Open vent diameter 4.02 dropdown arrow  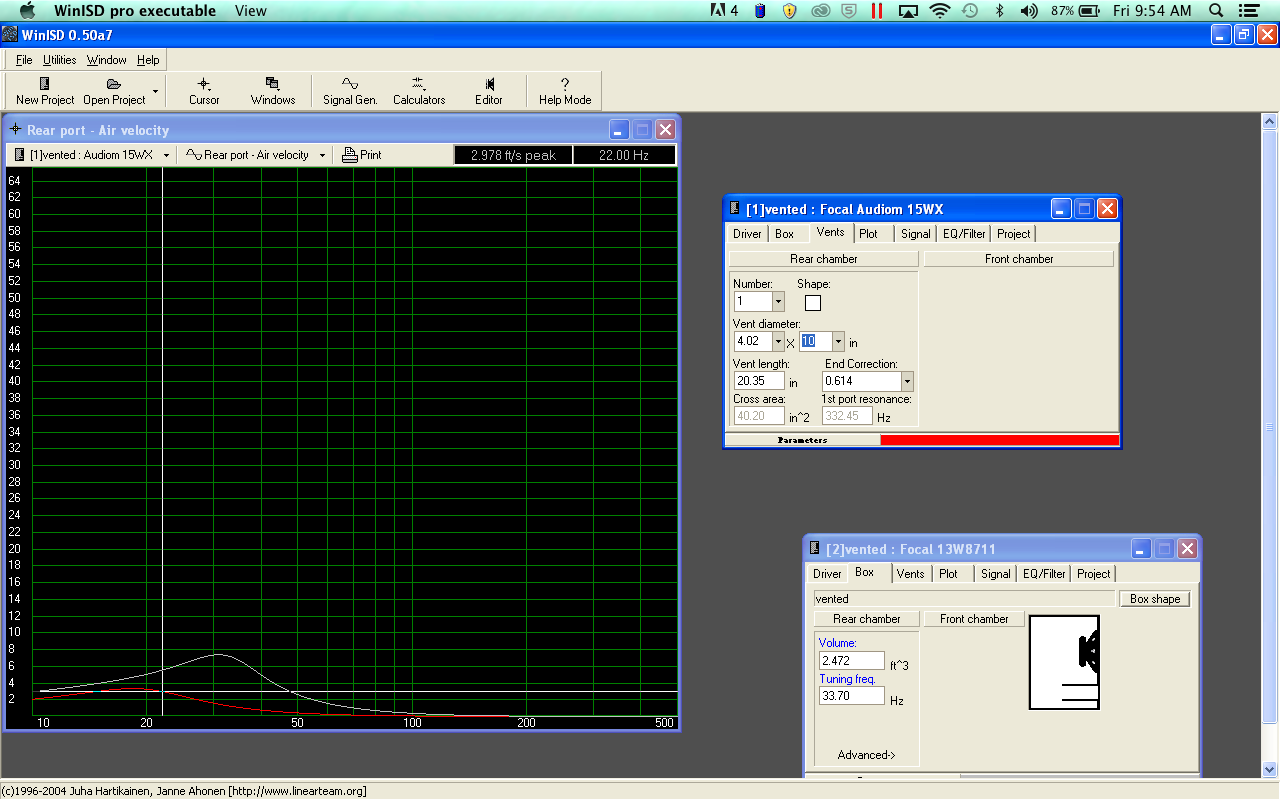click(778, 341)
